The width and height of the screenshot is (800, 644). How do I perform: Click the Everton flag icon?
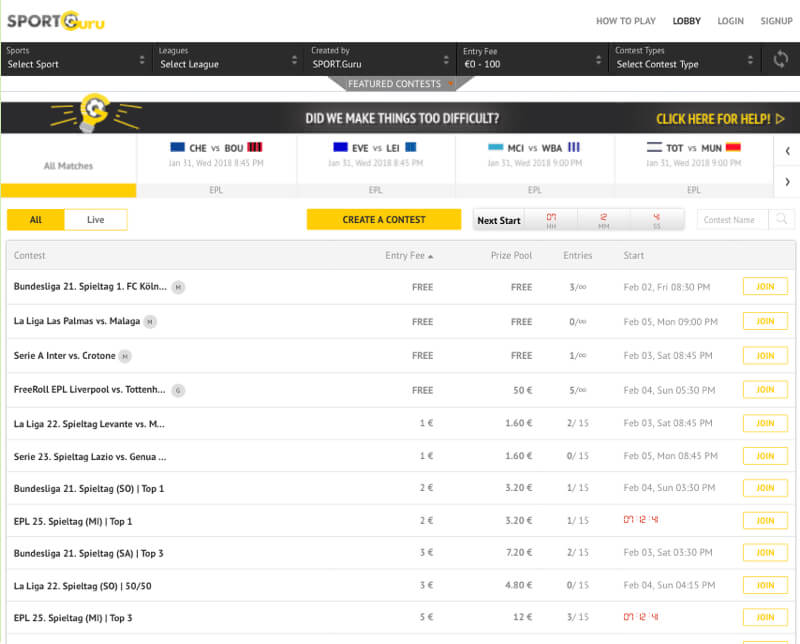(x=340, y=147)
